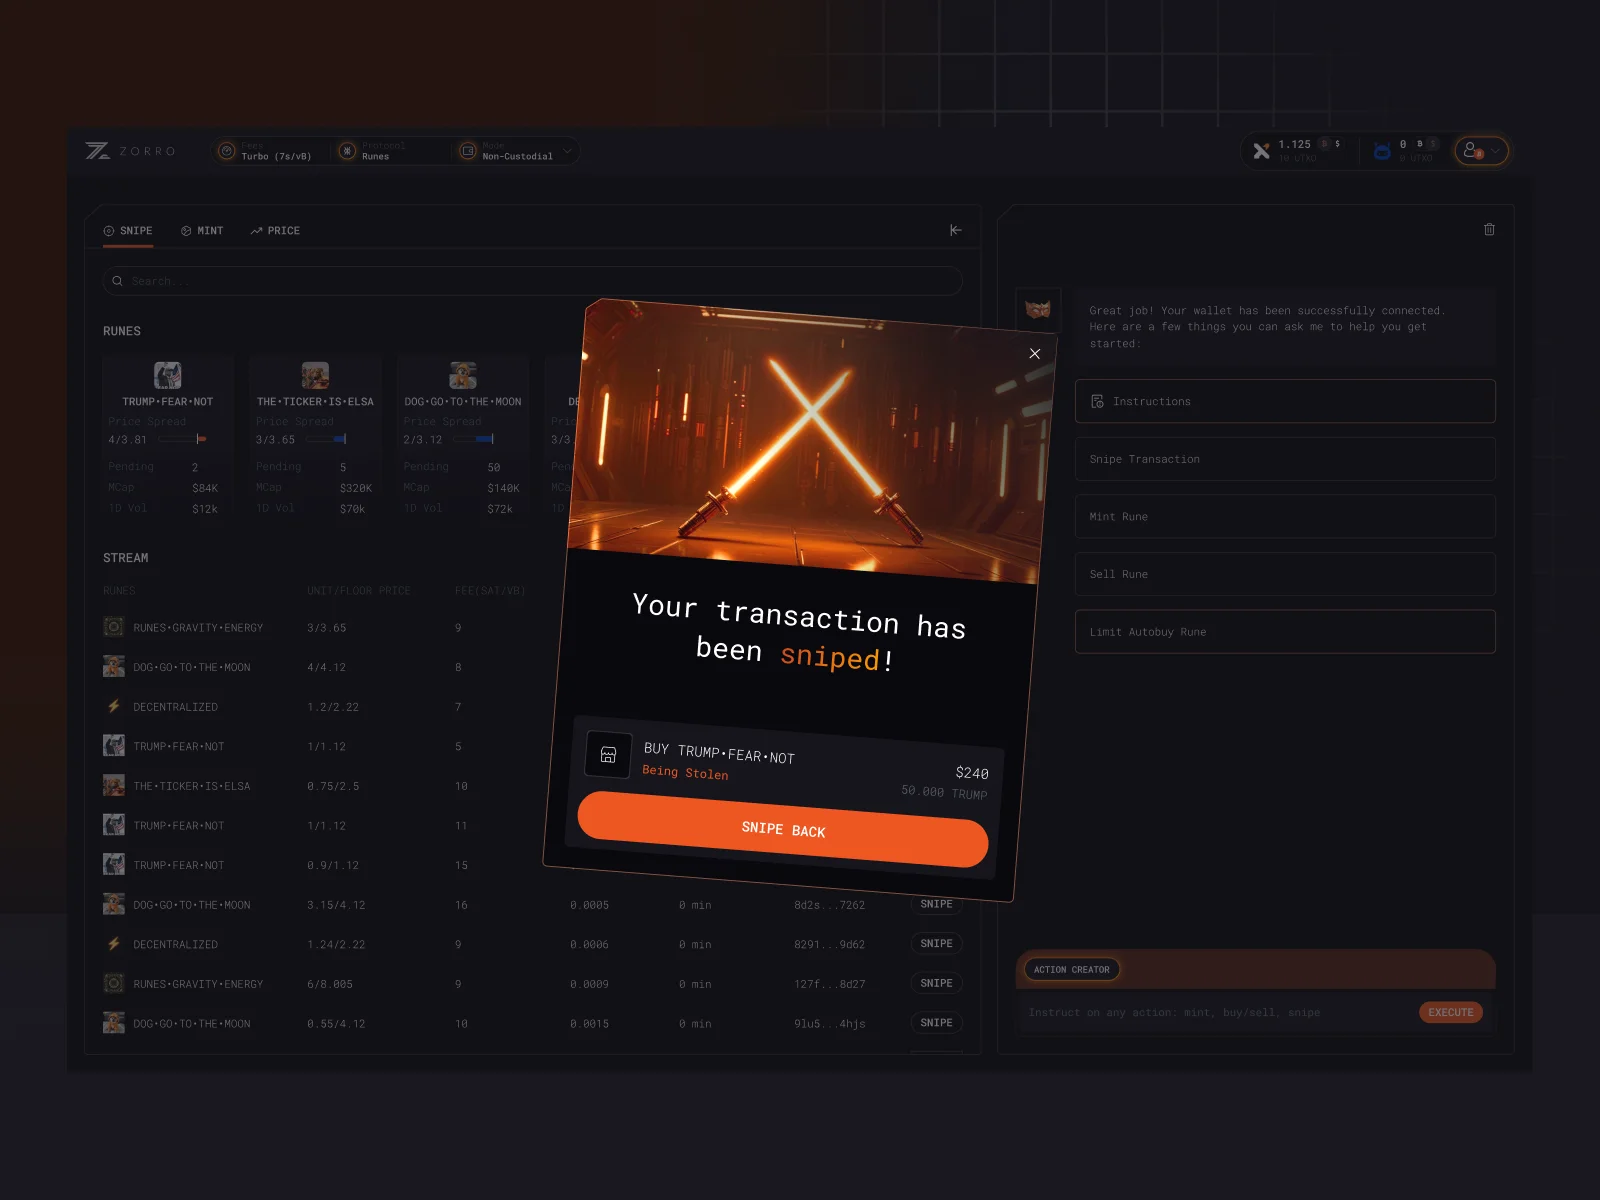The width and height of the screenshot is (1600, 1200).
Task: Switch first wallet balance to bitcoin
Action: click(x=1324, y=144)
